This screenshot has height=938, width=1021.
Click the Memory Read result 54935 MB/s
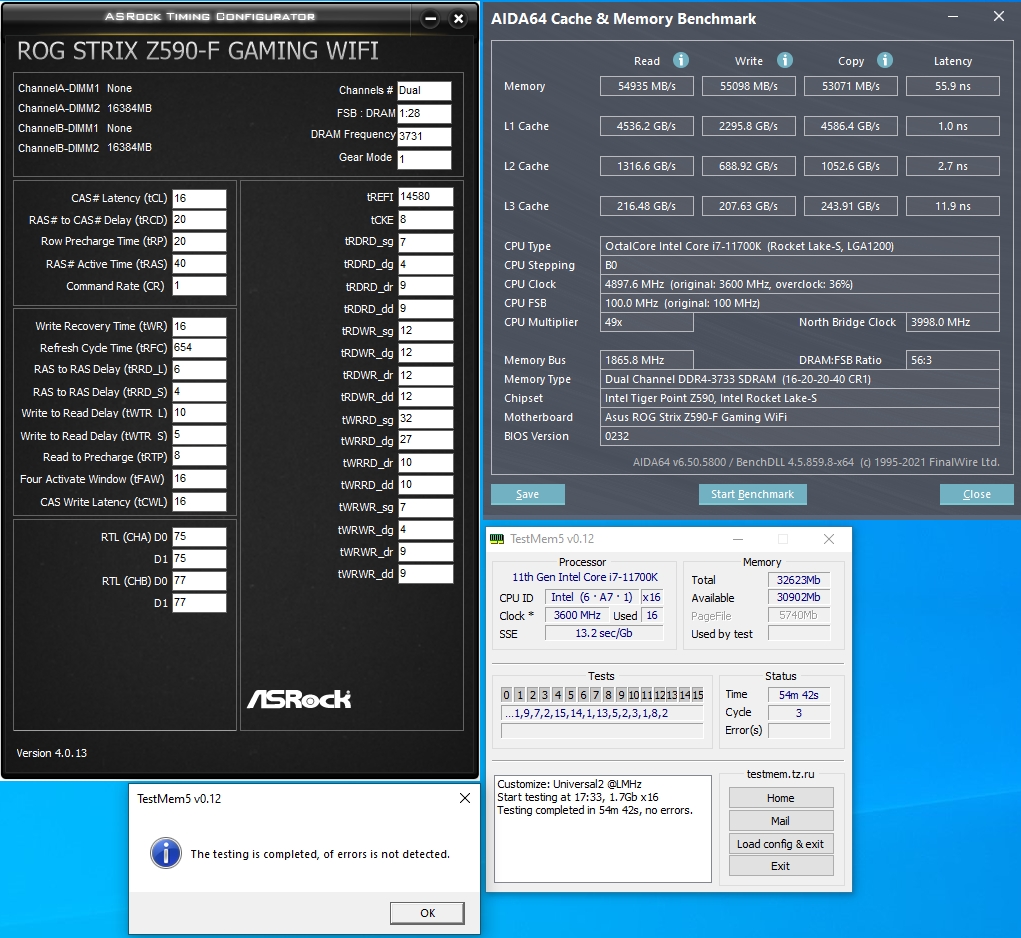tap(647, 86)
